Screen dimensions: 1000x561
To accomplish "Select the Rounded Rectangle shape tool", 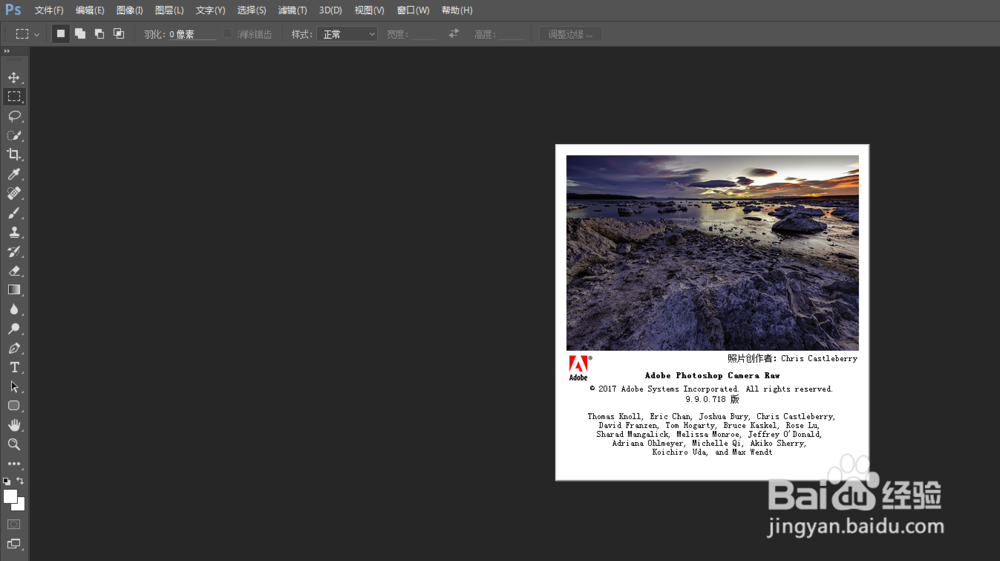I will click(14, 406).
